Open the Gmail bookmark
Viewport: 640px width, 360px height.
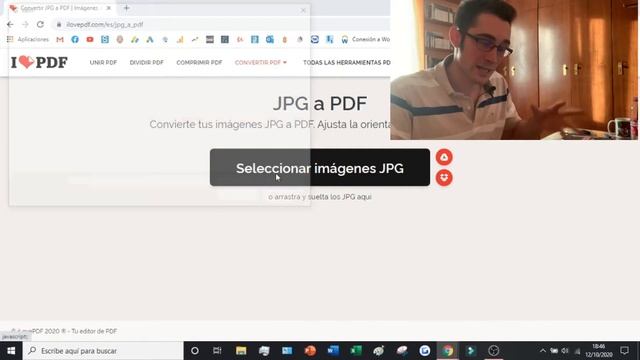click(x=60, y=40)
